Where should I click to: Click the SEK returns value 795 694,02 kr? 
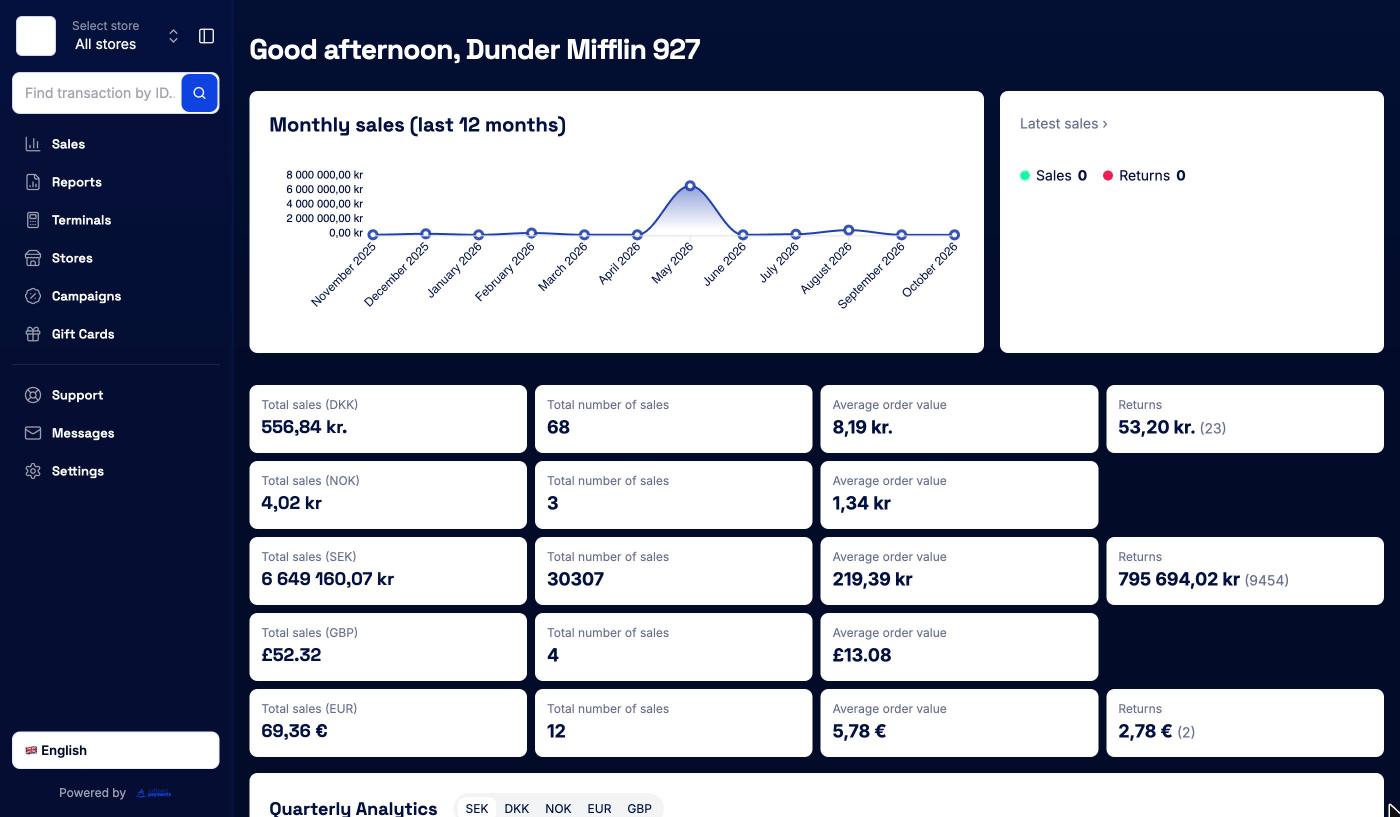coord(1179,579)
